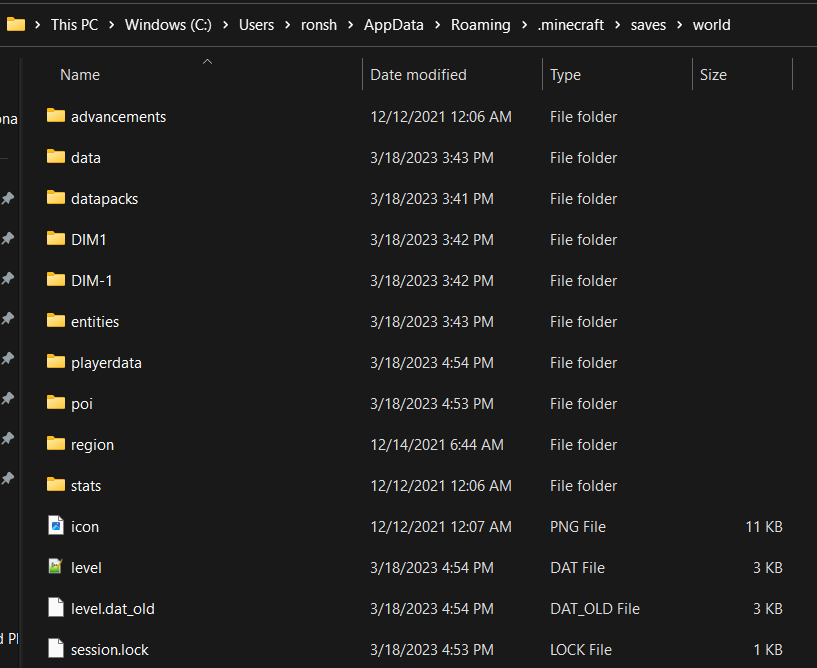Click 3/18/2023 4:53 PM date of poi
This screenshot has height=668, width=817.
pyautogui.click(x=431, y=404)
